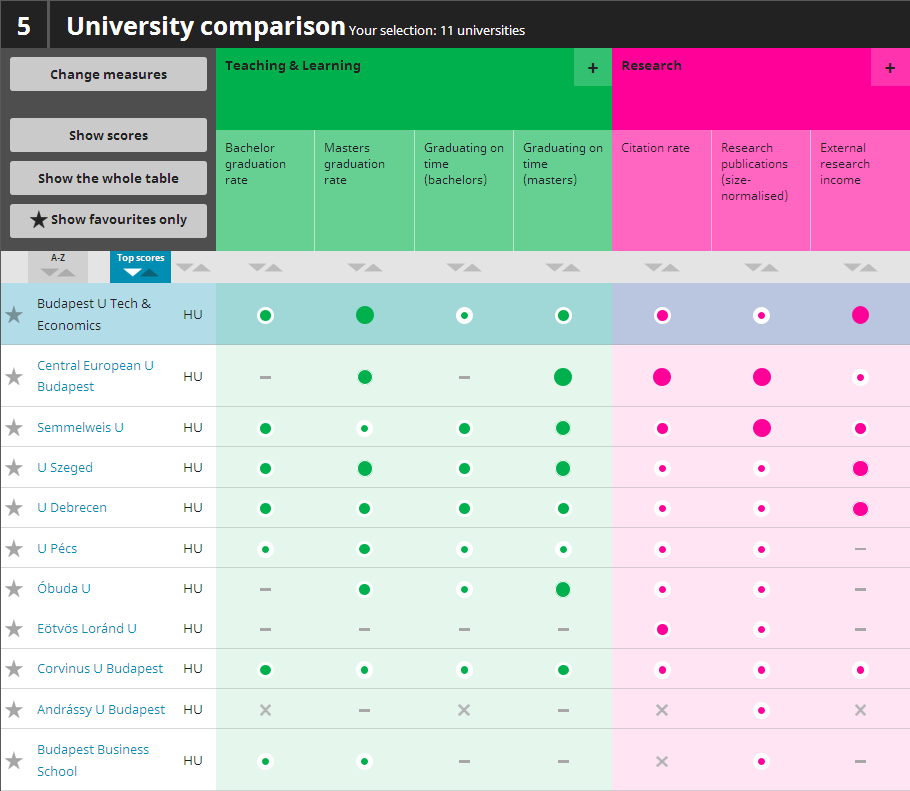Sort by Citation rate arrows
This screenshot has width=910, height=791.
[662, 268]
